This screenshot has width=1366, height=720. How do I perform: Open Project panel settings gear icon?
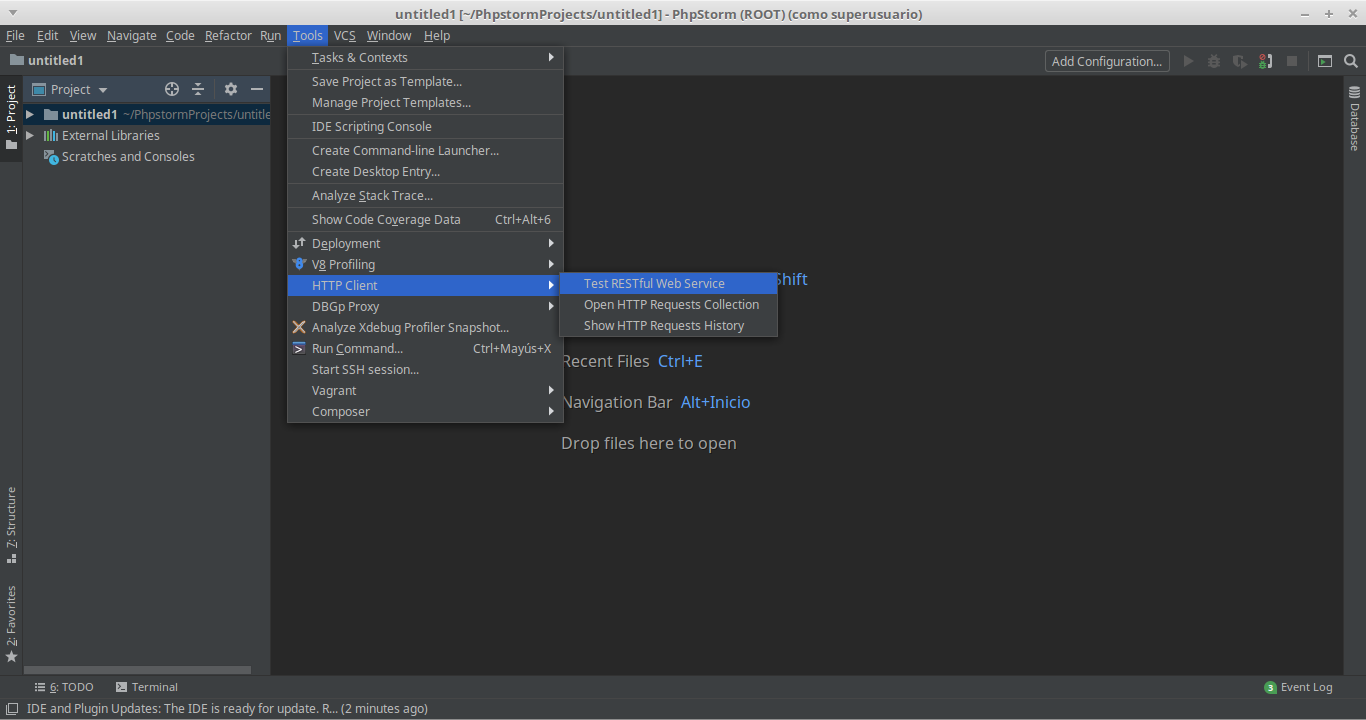click(x=230, y=89)
